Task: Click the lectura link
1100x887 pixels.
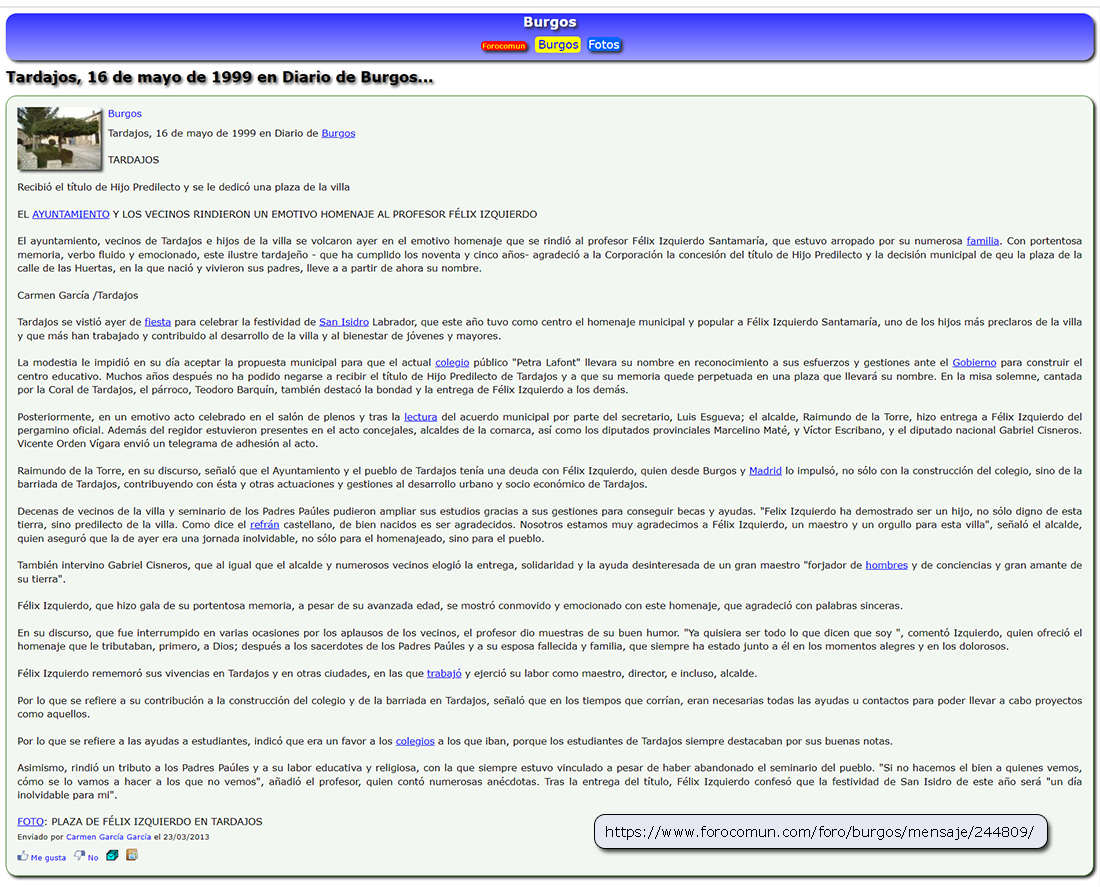Action: (420, 417)
